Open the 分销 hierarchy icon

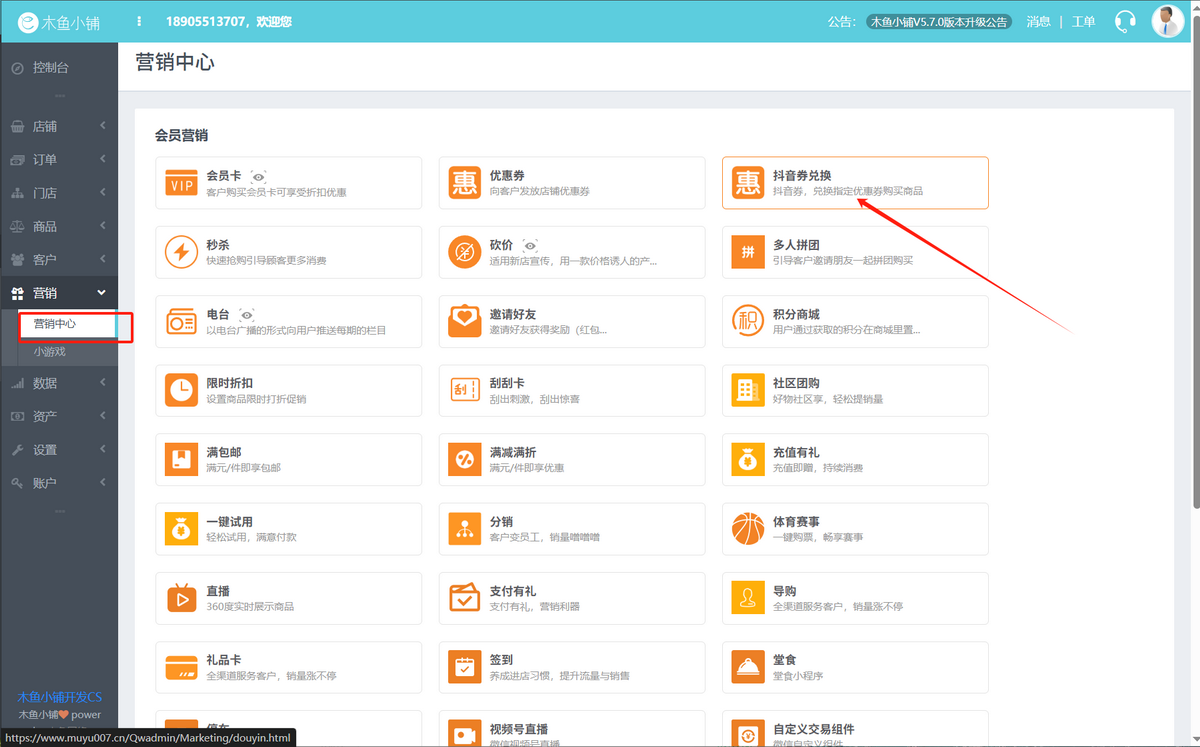point(465,529)
